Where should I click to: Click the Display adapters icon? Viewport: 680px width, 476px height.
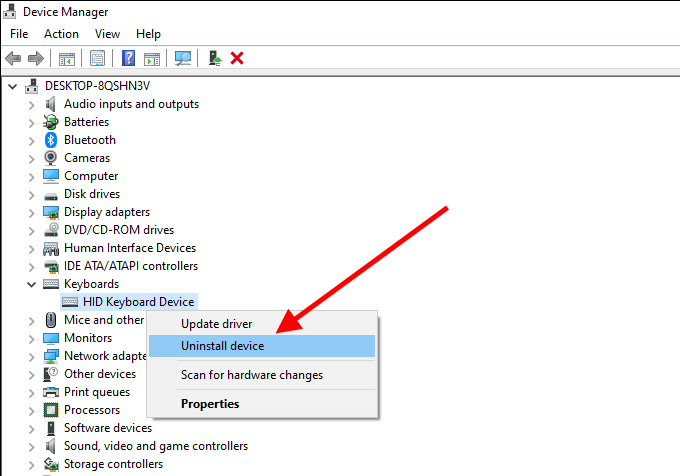[x=51, y=212]
